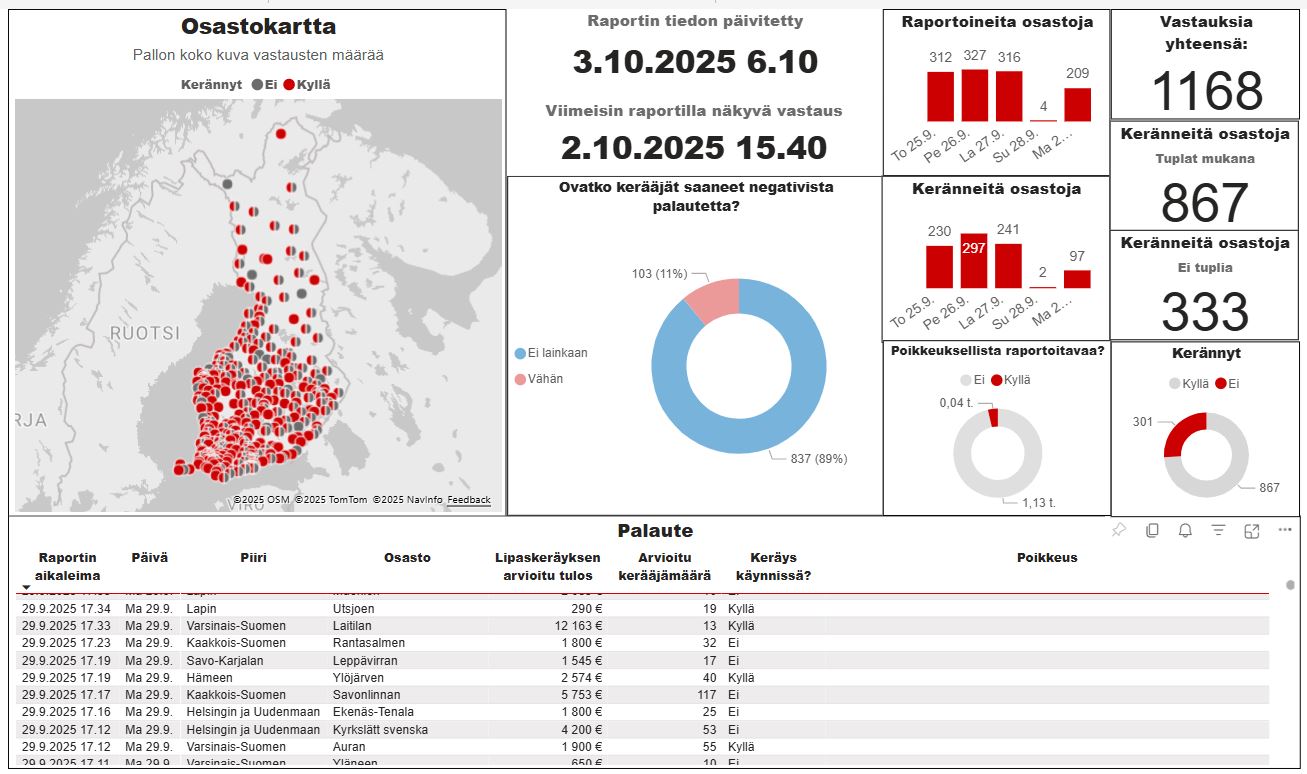Viewport: 1307px width, 774px height.
Task: Set an alert with the bell icon
Action: (1185, 531)
